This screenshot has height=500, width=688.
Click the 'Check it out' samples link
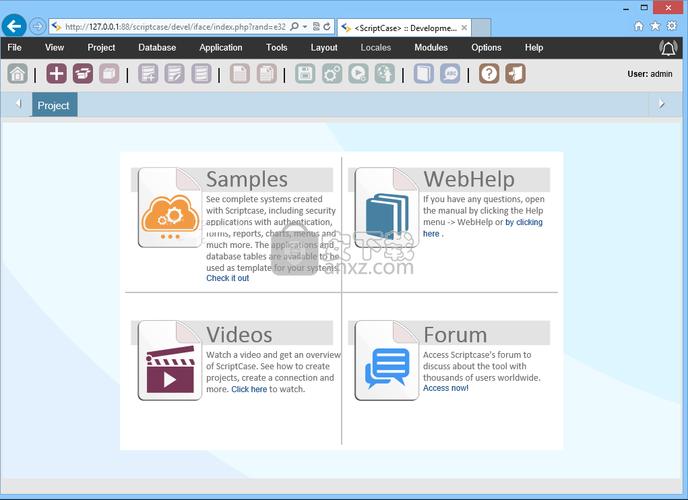click(x=228, y=278)
